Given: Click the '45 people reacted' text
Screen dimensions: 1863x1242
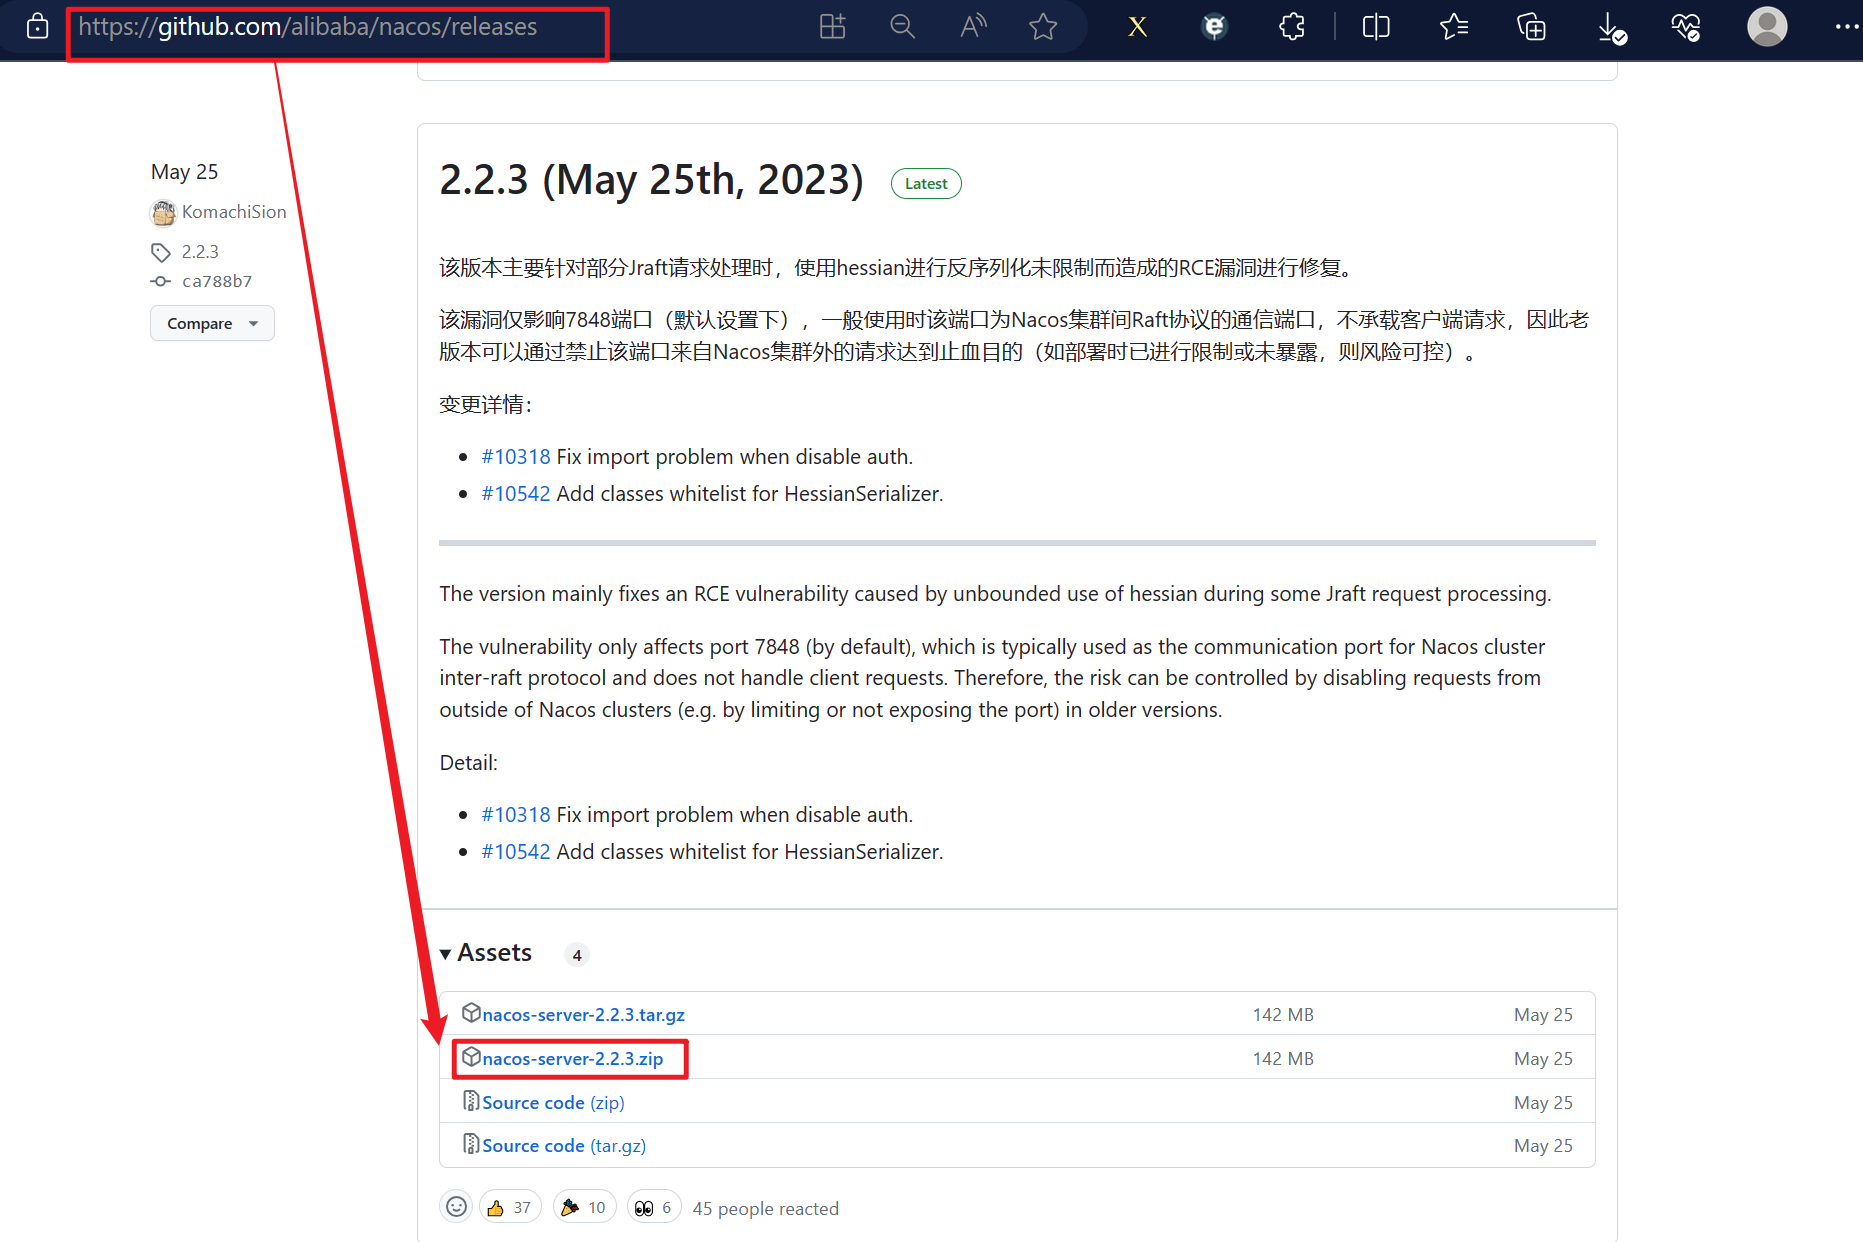Looking at the screenshot, I should point(766,1209).
